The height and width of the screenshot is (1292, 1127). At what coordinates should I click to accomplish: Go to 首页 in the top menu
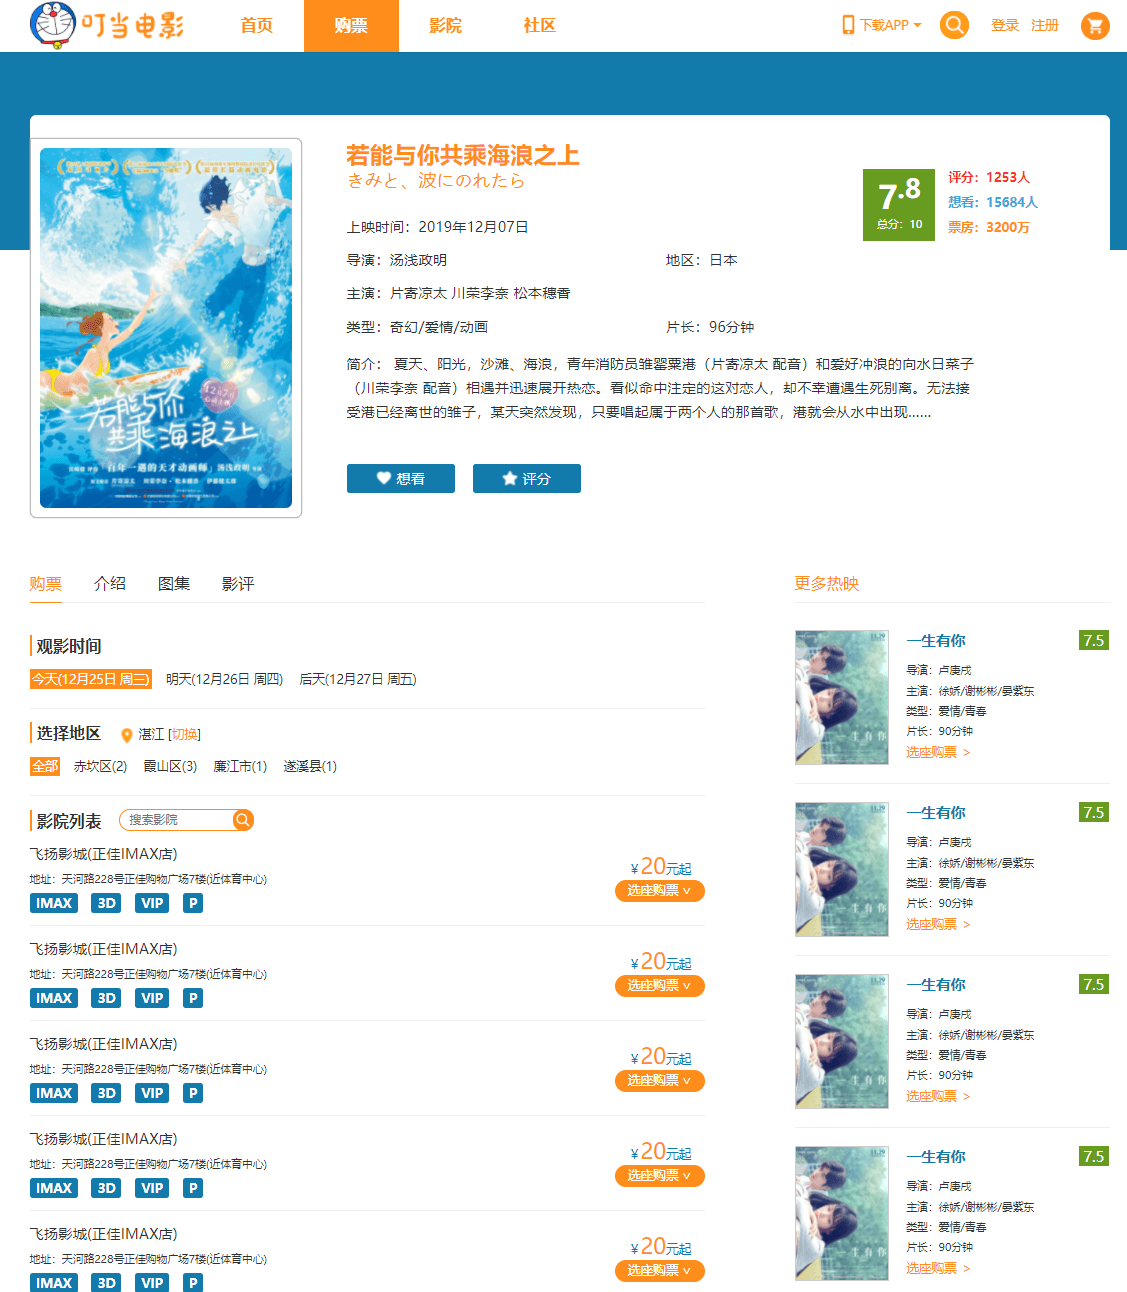(x=257, y=26)
